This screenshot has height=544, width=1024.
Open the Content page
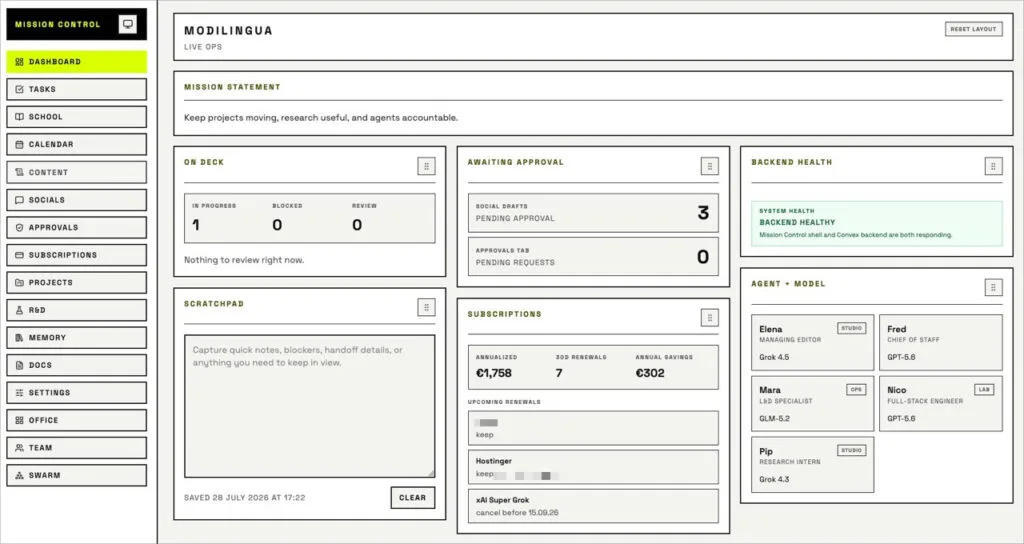[x=76, y=172]
